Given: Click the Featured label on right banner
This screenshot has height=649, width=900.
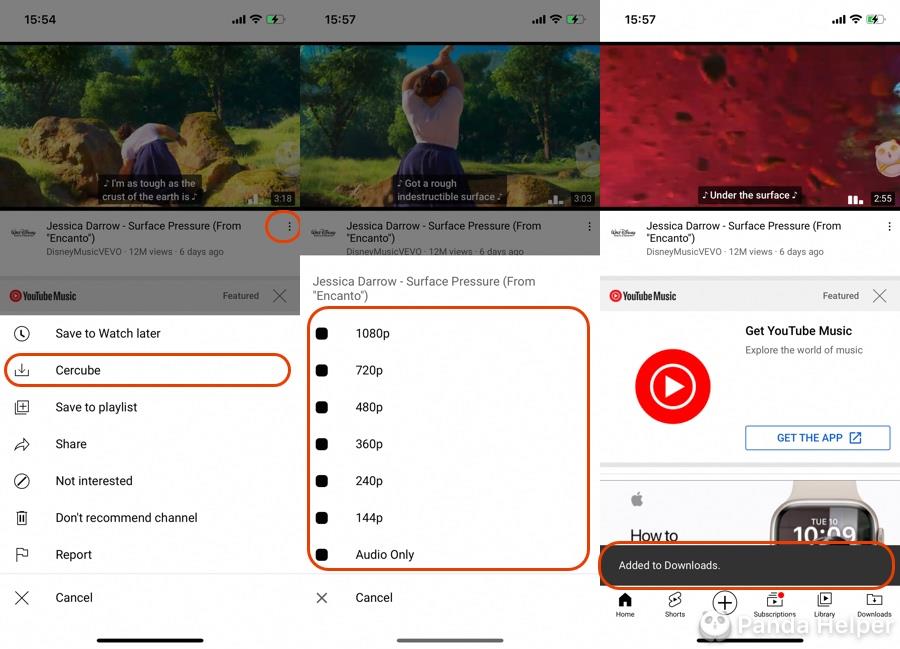Looking at the screenshot, I should [x=840, y=296].
